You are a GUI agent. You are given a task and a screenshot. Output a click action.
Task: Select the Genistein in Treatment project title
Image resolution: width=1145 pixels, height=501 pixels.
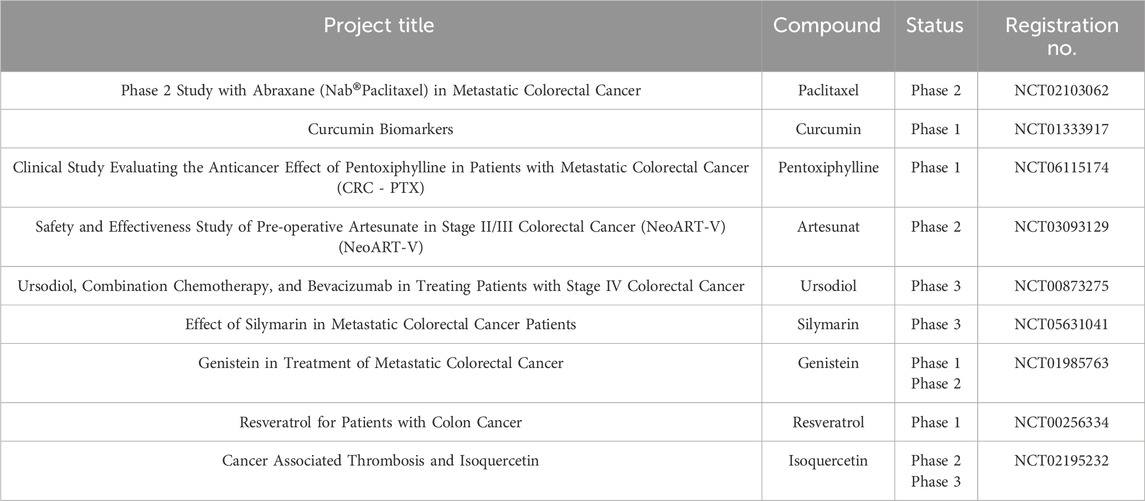pos(380,363)
